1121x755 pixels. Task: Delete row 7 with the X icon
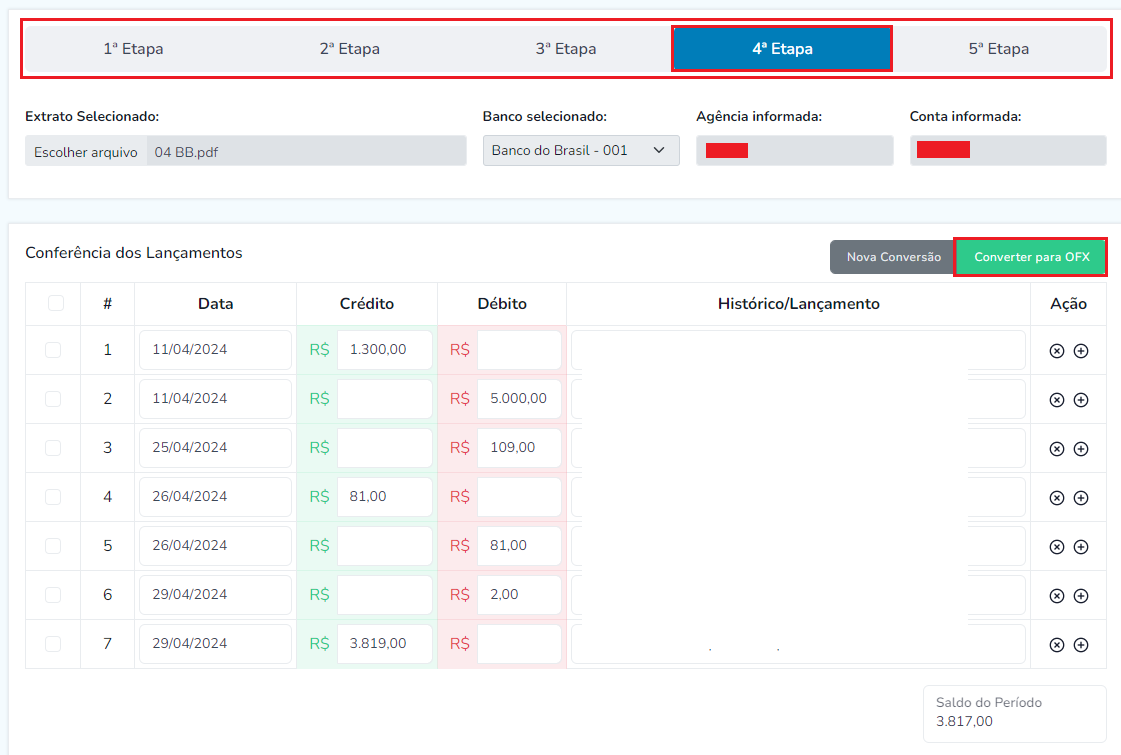[1056, 645]
